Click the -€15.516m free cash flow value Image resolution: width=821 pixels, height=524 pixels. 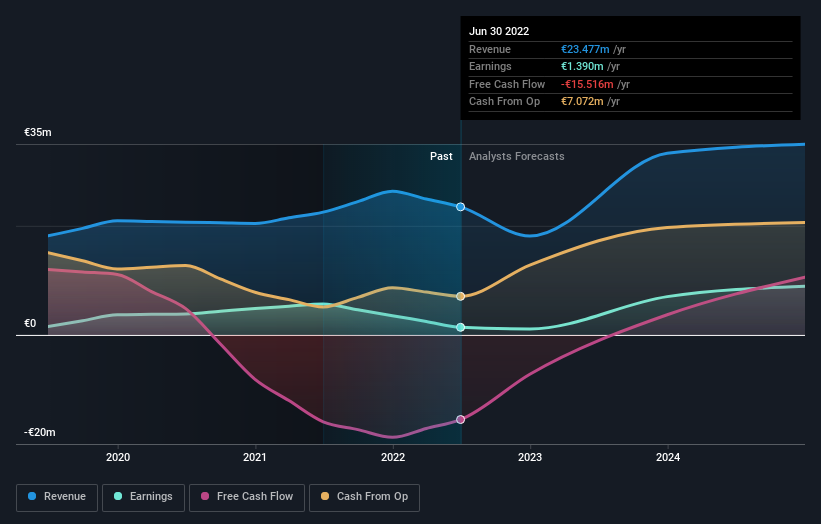tap(587, 84)
